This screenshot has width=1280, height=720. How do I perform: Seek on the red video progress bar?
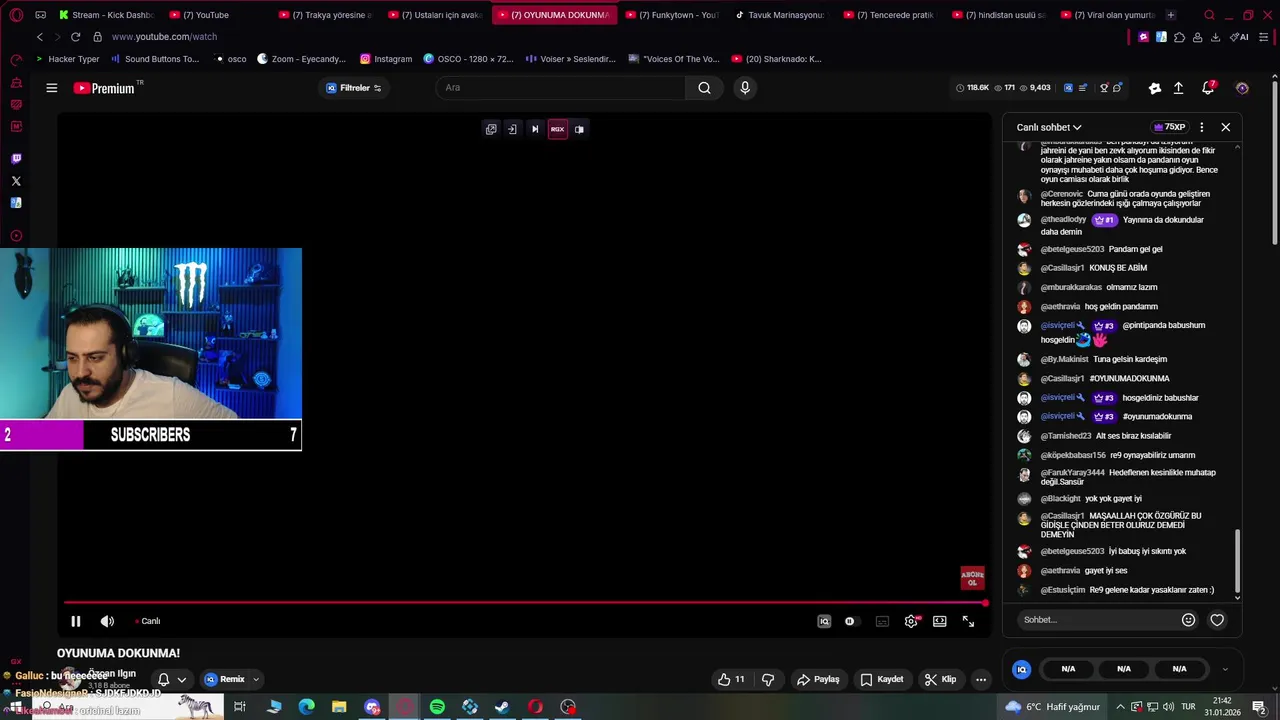(x=525, y=603)
